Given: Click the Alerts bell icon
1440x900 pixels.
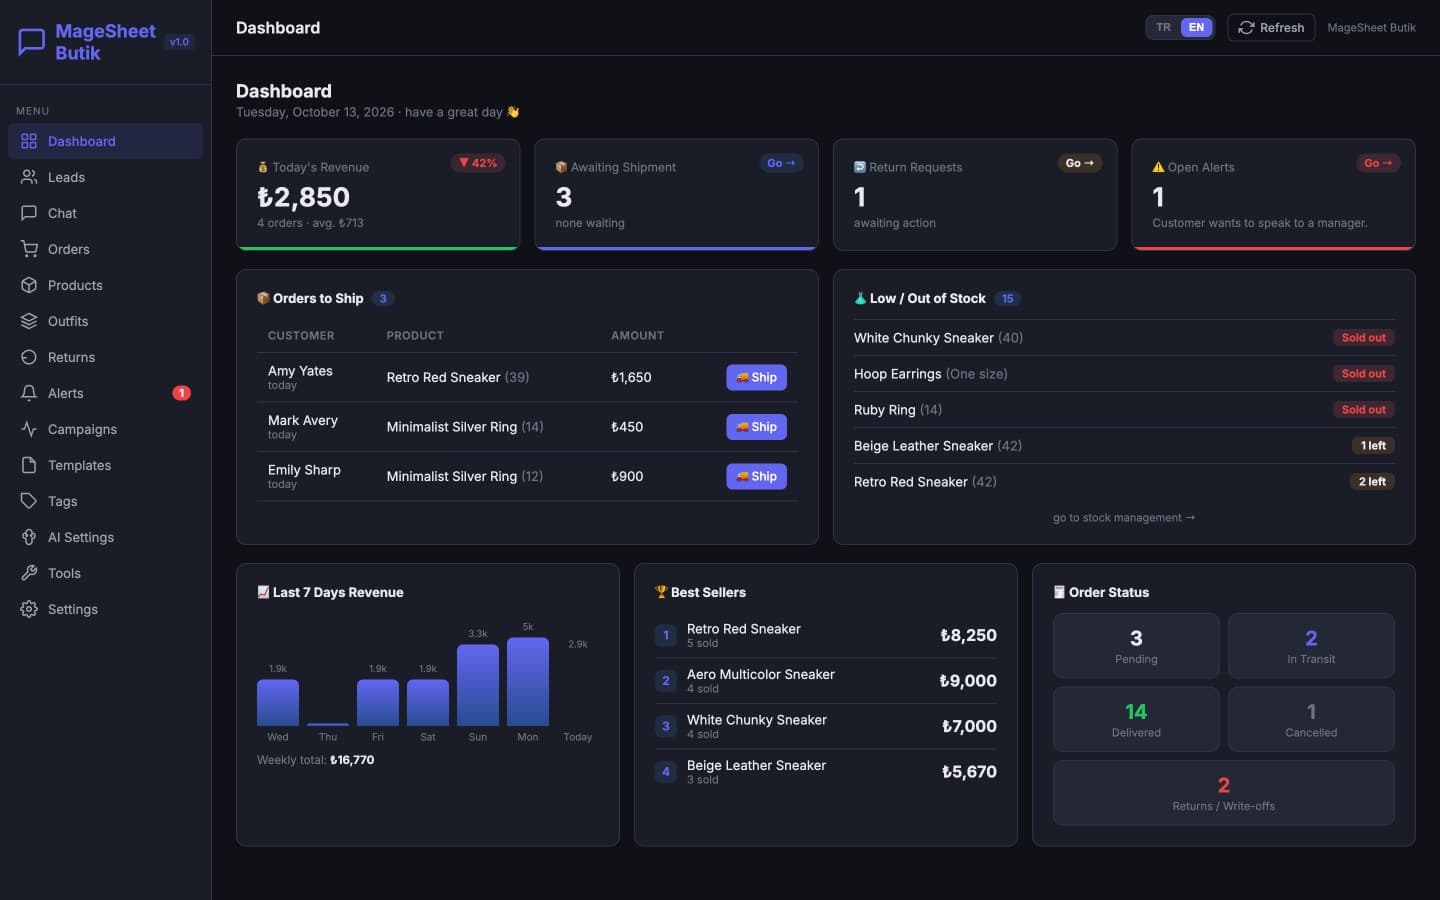Looking at the screenshot, I should (x=29, y=393).
